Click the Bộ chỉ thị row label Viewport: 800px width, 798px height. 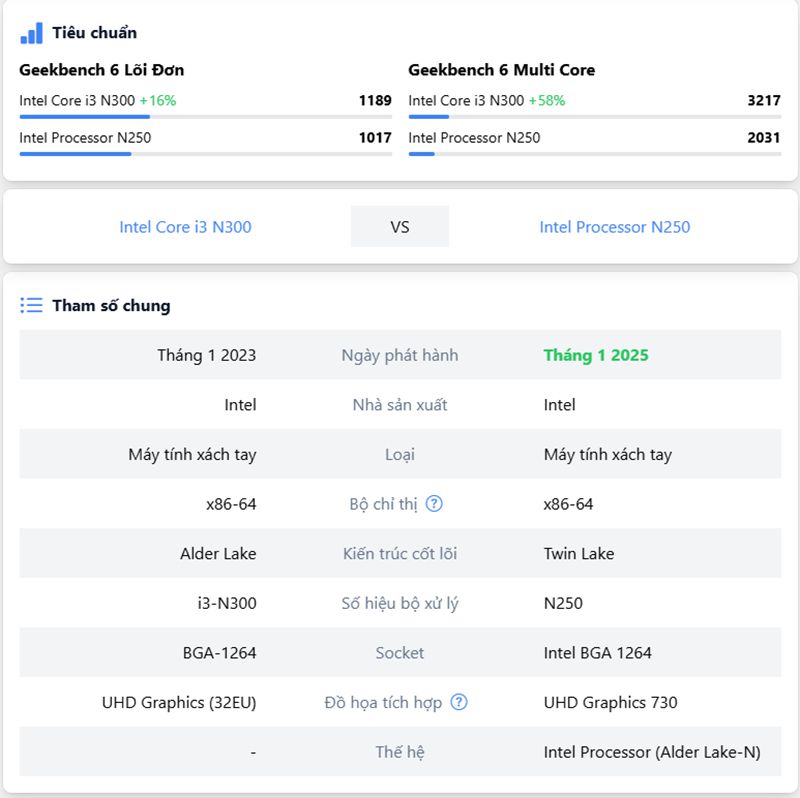point(384,504)
